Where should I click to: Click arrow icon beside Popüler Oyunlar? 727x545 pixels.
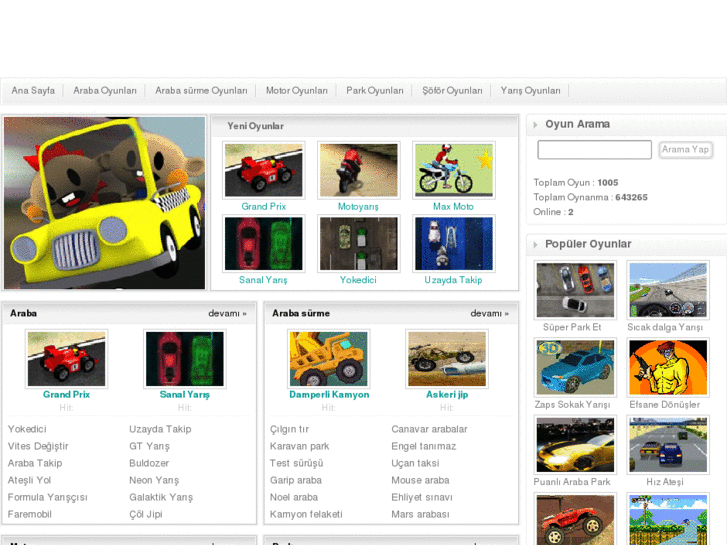coord(536,244)
